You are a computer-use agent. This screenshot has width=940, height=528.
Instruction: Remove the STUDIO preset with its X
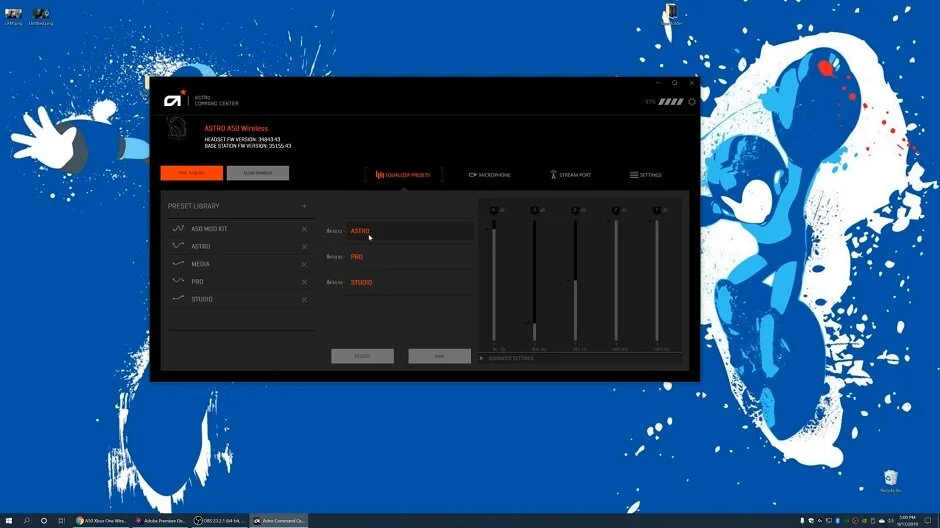point(304,299)
